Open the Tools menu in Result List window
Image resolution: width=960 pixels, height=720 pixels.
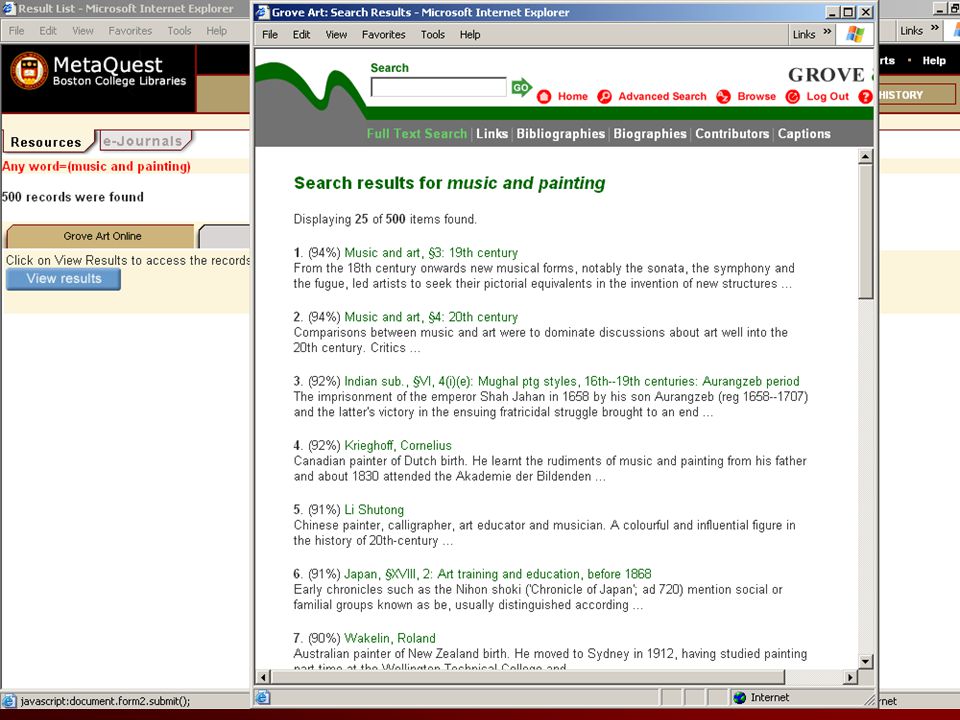click(x=179, y=31)
